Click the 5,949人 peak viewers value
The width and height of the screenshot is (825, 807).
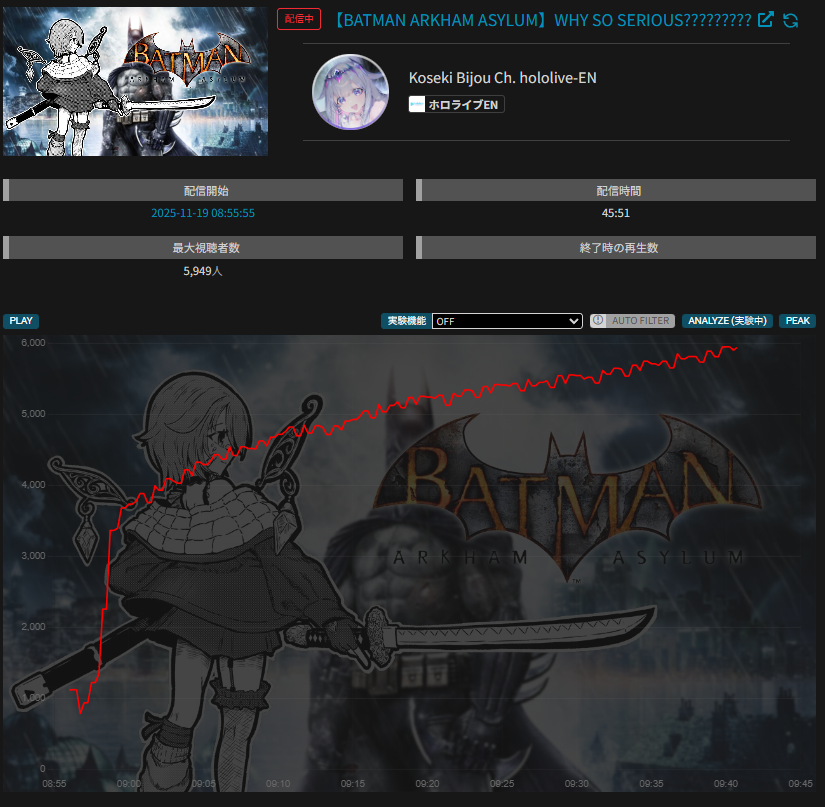click(x=203, y=271)
